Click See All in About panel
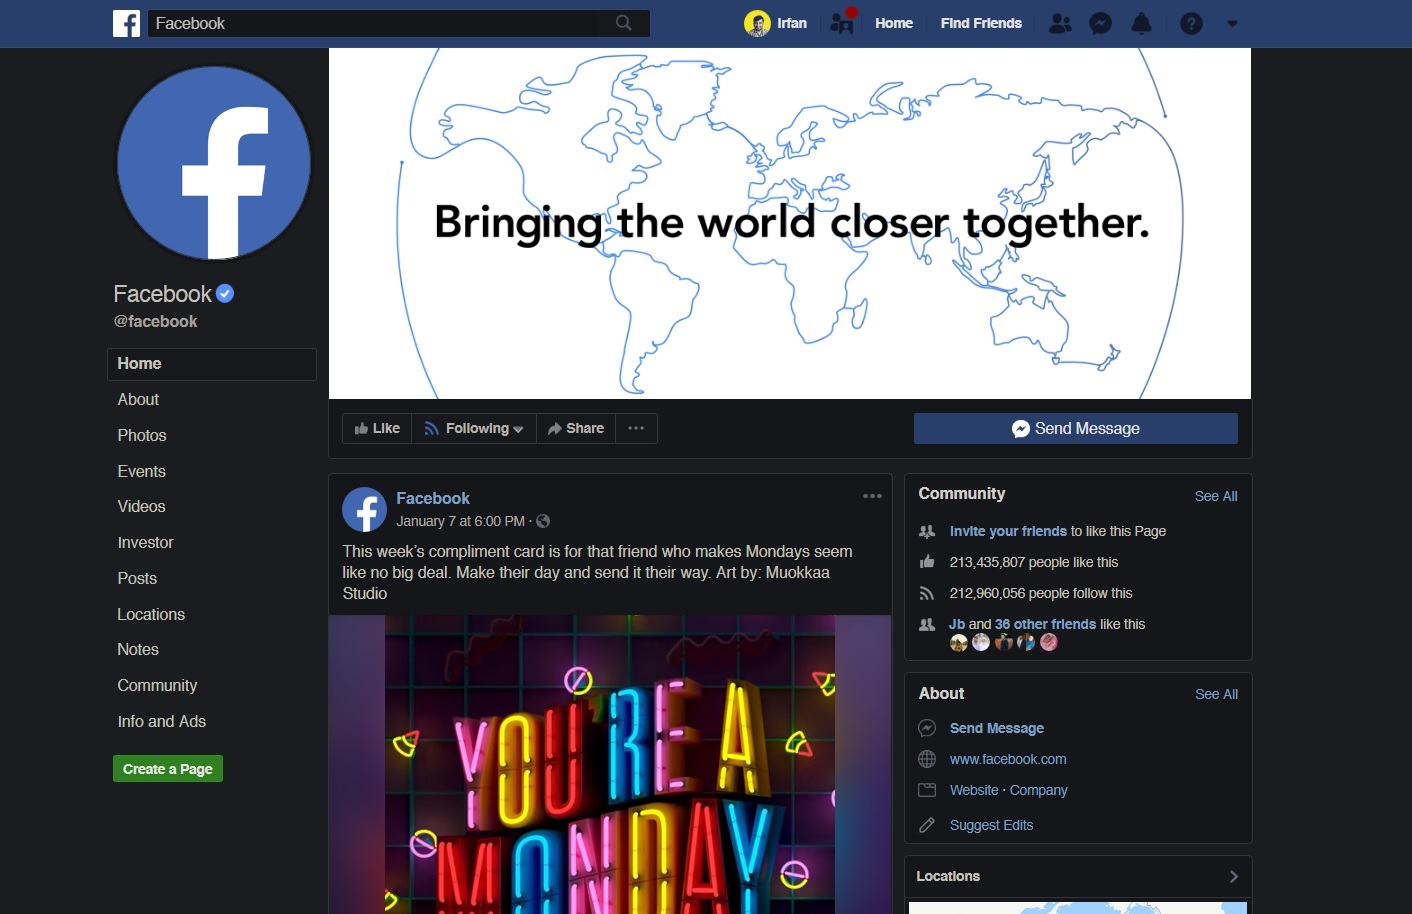Image resolution: width=1412 pixels, height=914 pixels. click(x=1216, y=694)
